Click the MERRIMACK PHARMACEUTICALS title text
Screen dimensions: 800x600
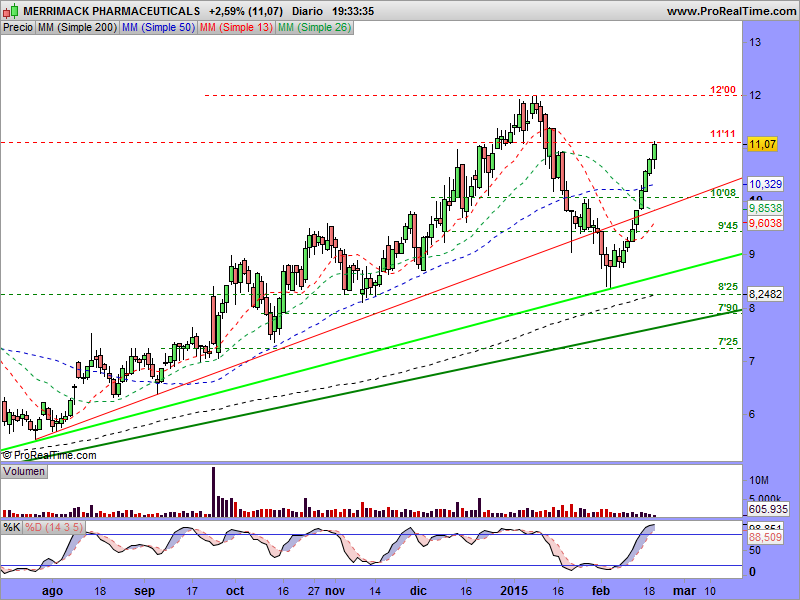(112, 11)
